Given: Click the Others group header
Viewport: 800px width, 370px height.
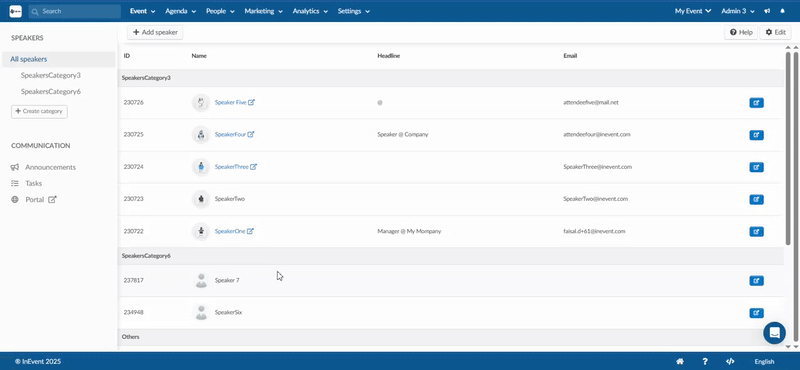Looking at the screenshot, I should click(x=451, y=337).
